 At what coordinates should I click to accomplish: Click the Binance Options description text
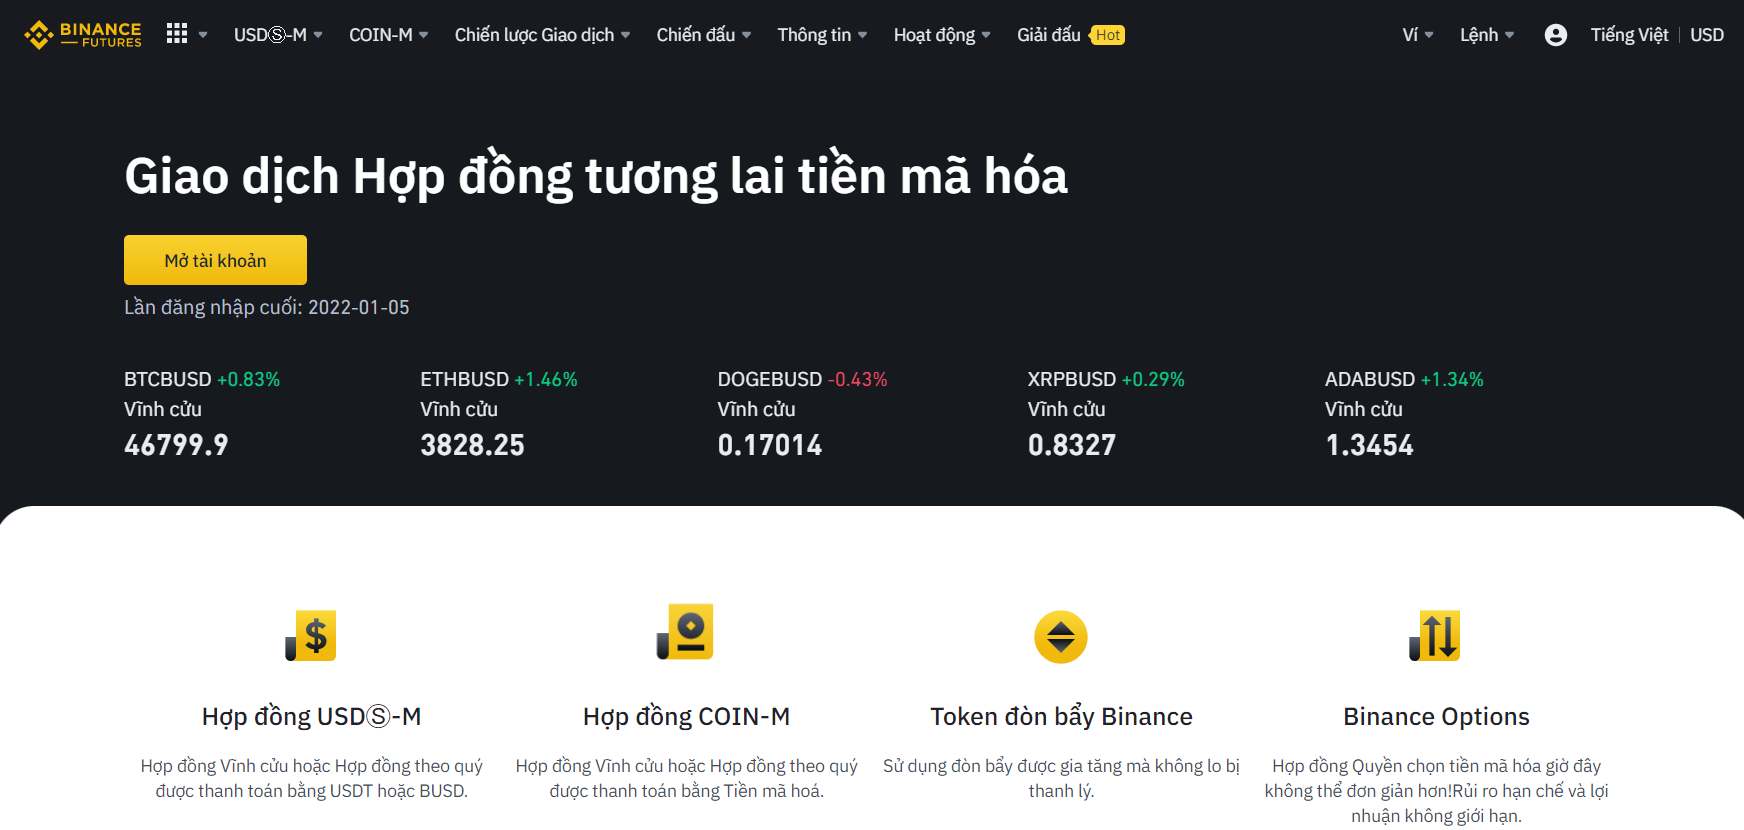pyautogui.click(x=1436, y=791)
